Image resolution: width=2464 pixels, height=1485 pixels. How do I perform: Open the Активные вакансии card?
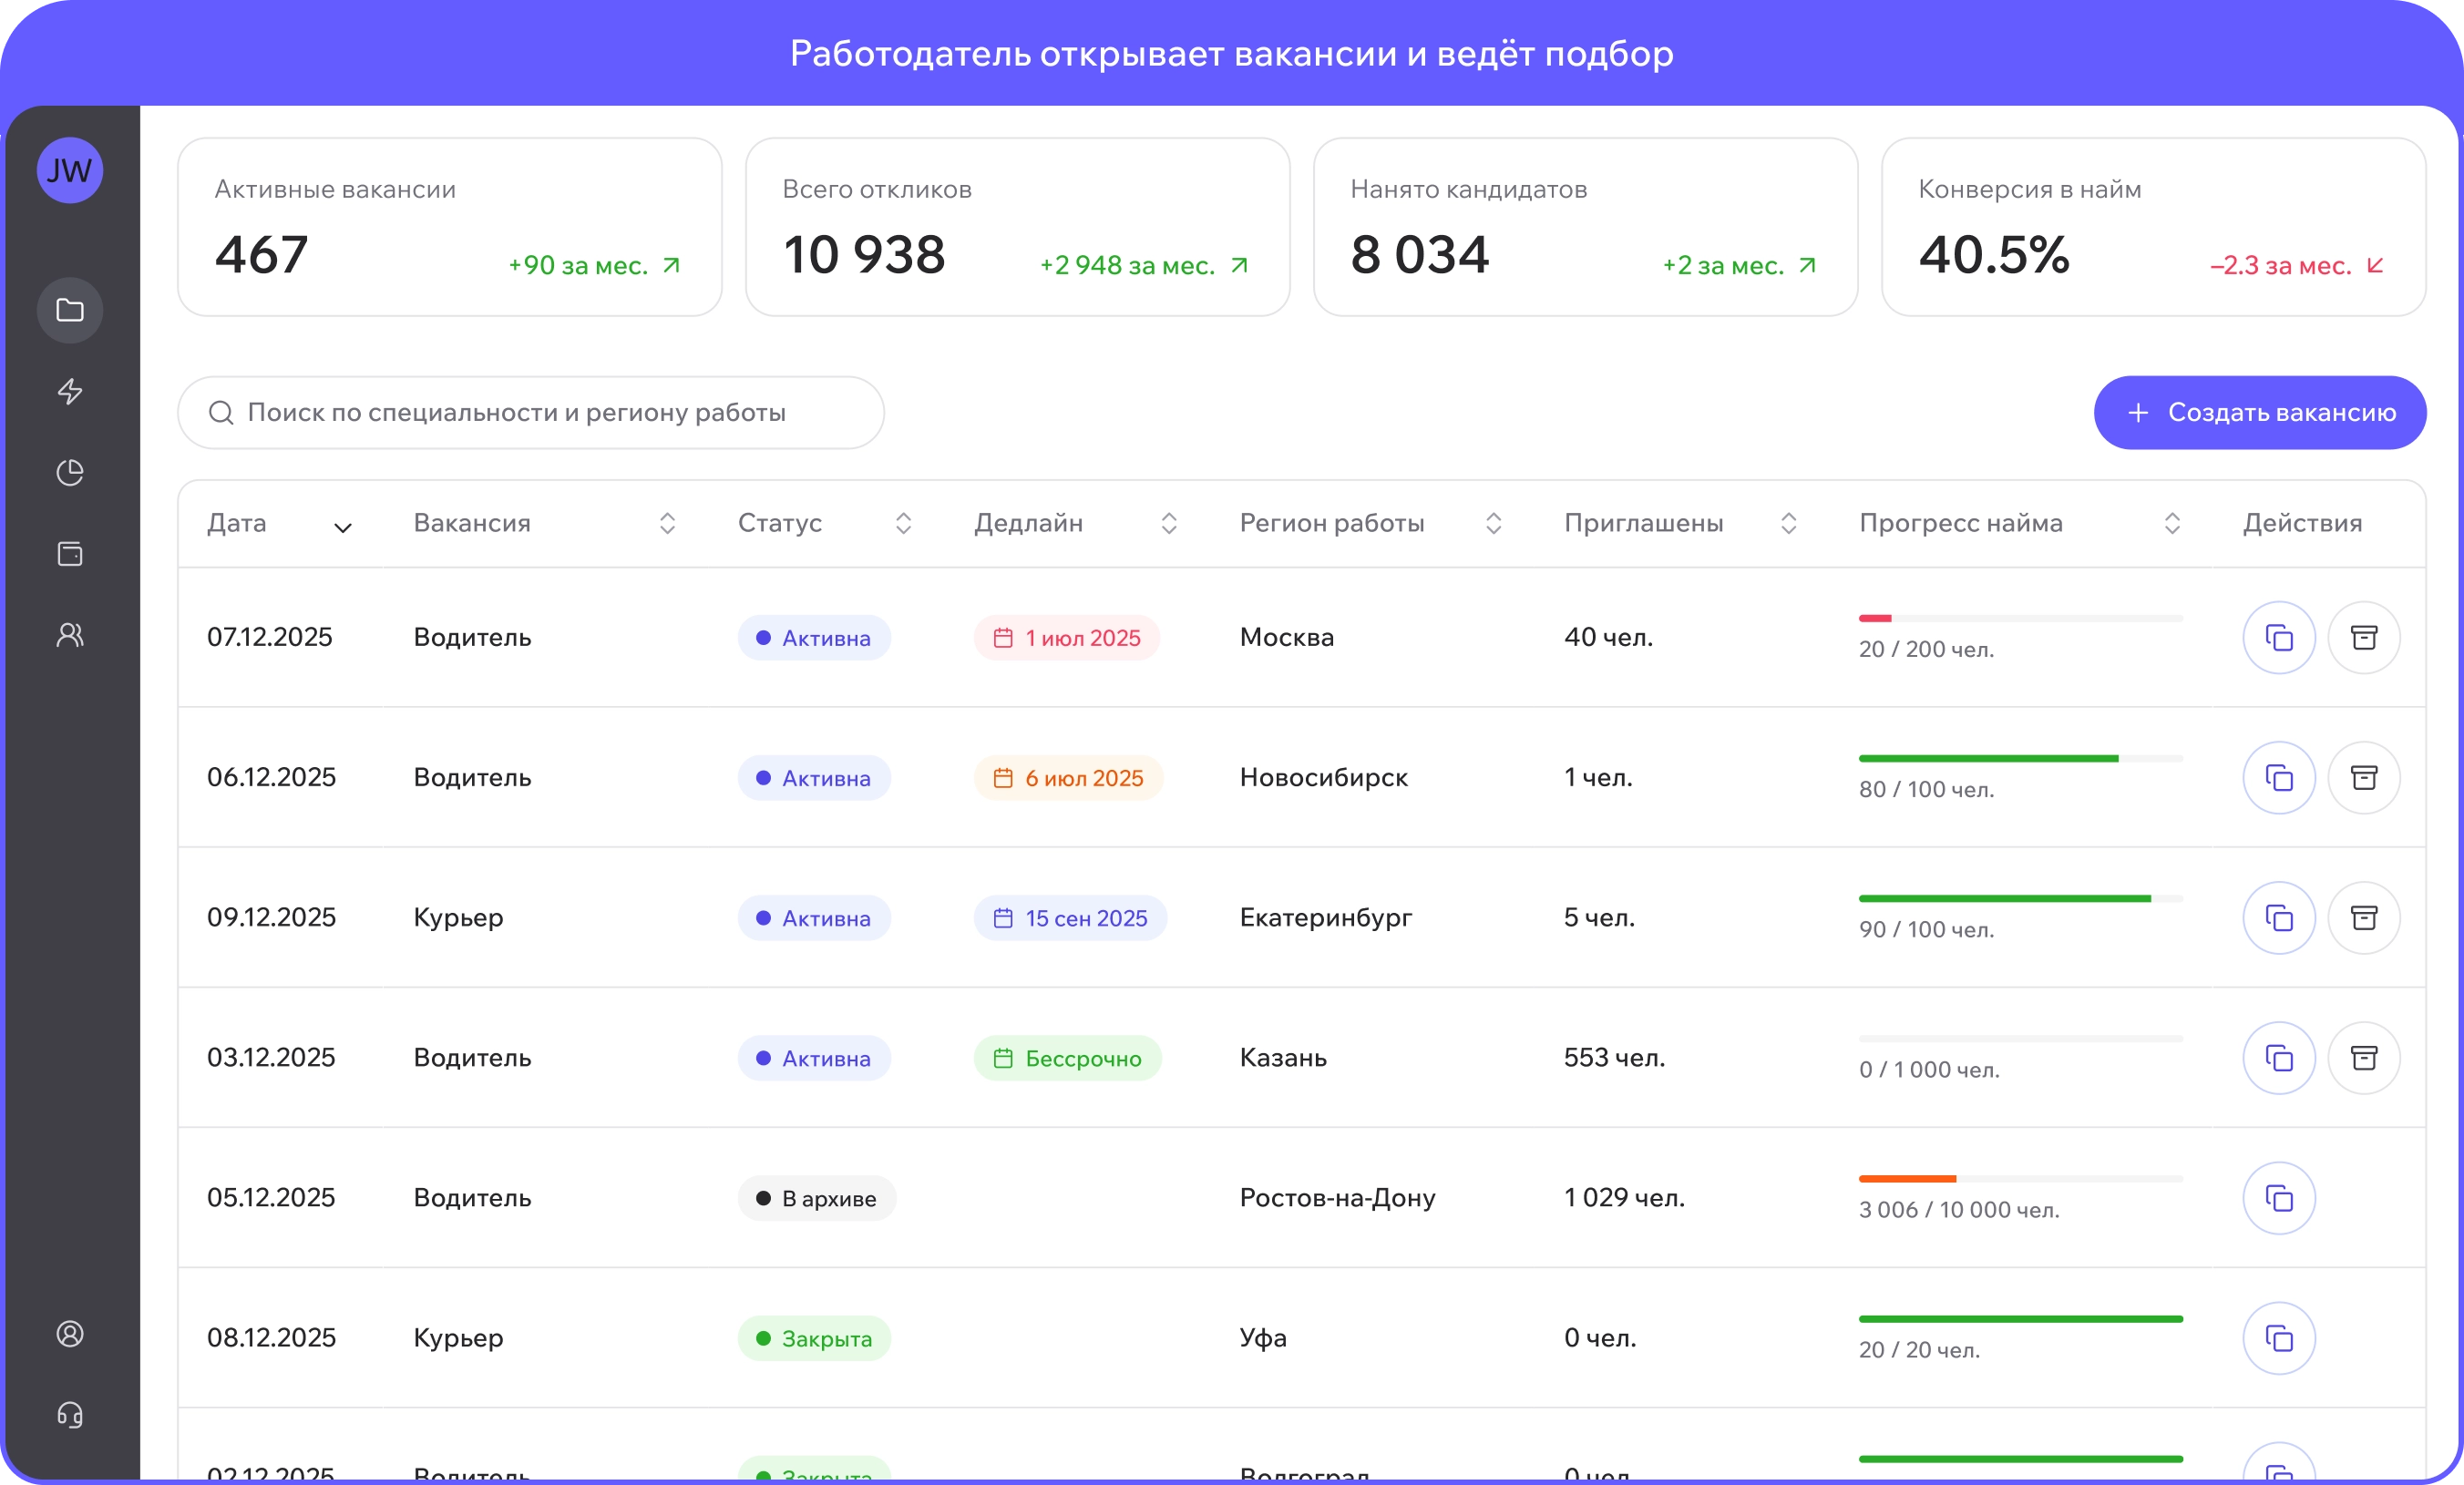pos(450,227)
